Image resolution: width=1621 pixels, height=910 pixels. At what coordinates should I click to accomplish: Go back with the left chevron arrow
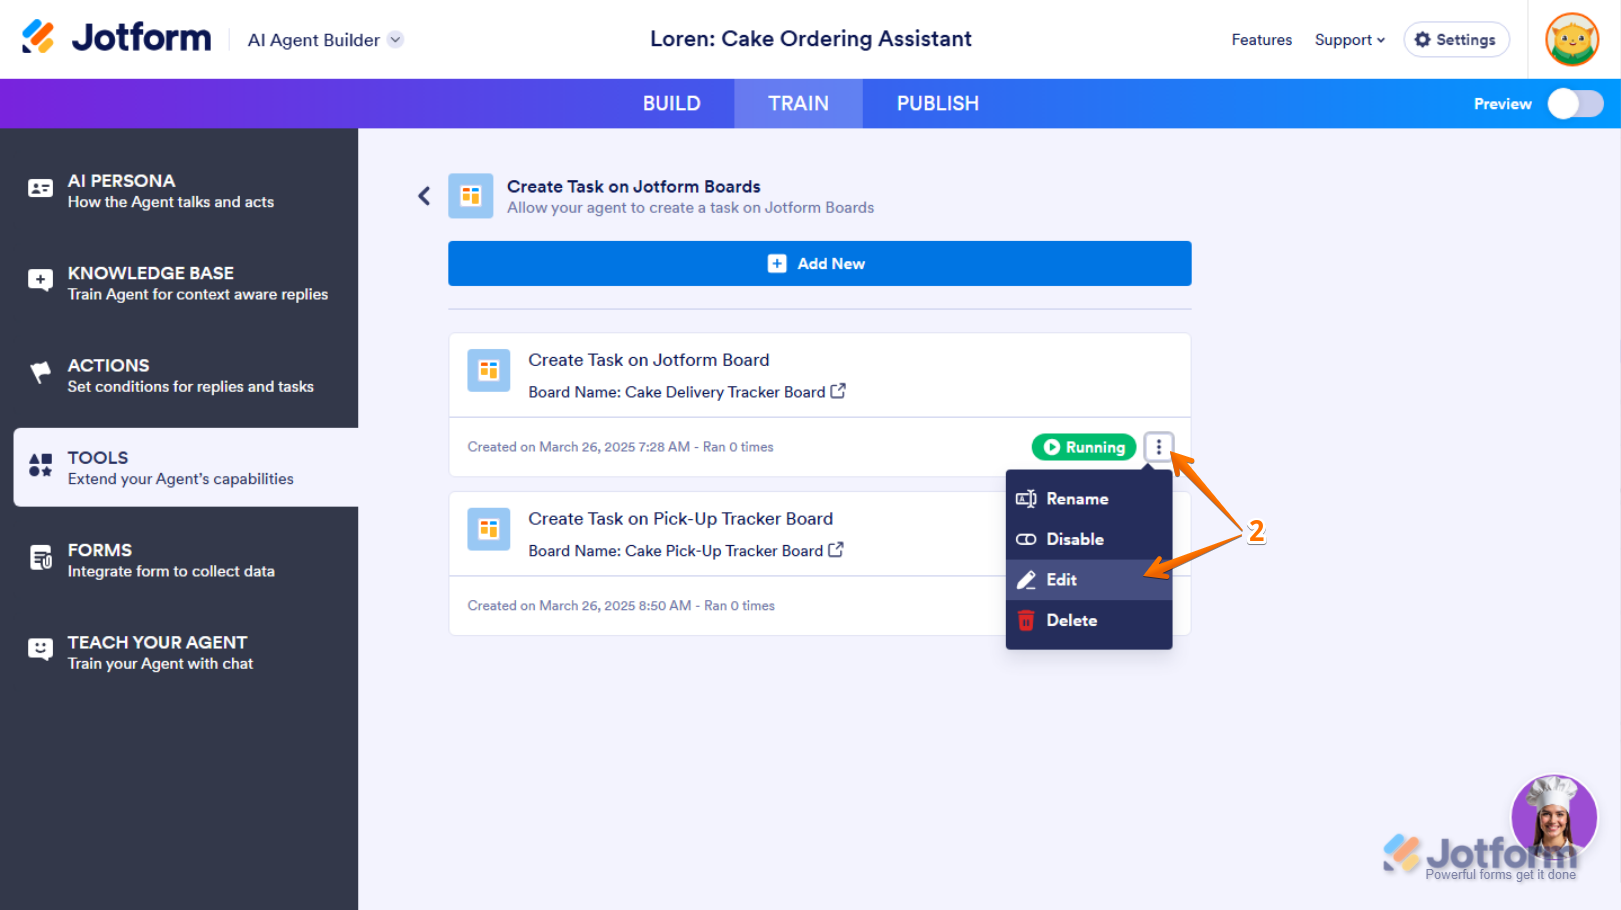424,196
